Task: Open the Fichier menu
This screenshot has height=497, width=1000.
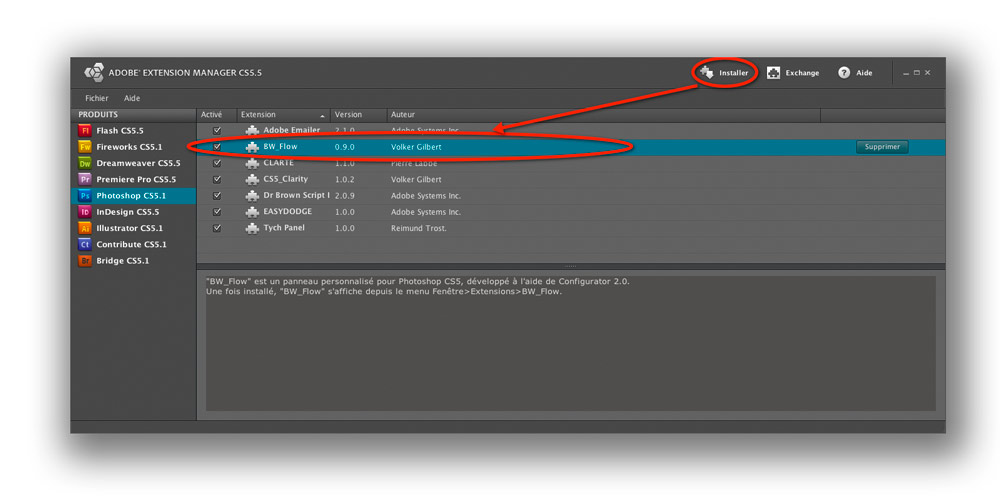Action: pos(97,98)
